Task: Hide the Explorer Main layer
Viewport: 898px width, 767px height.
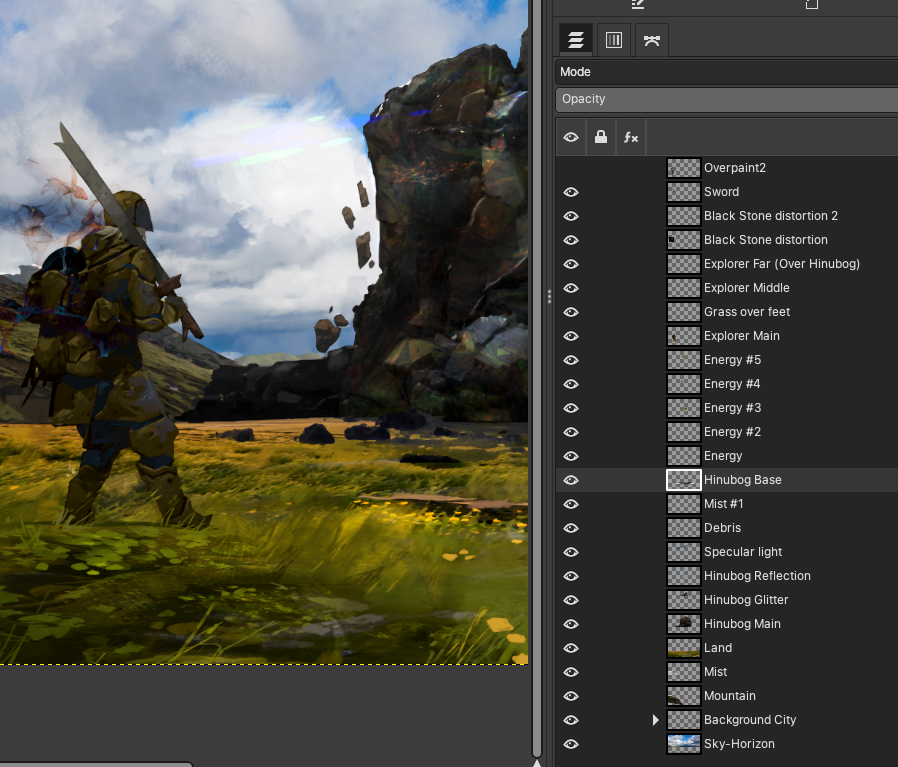Action: (x=571, y=336)
